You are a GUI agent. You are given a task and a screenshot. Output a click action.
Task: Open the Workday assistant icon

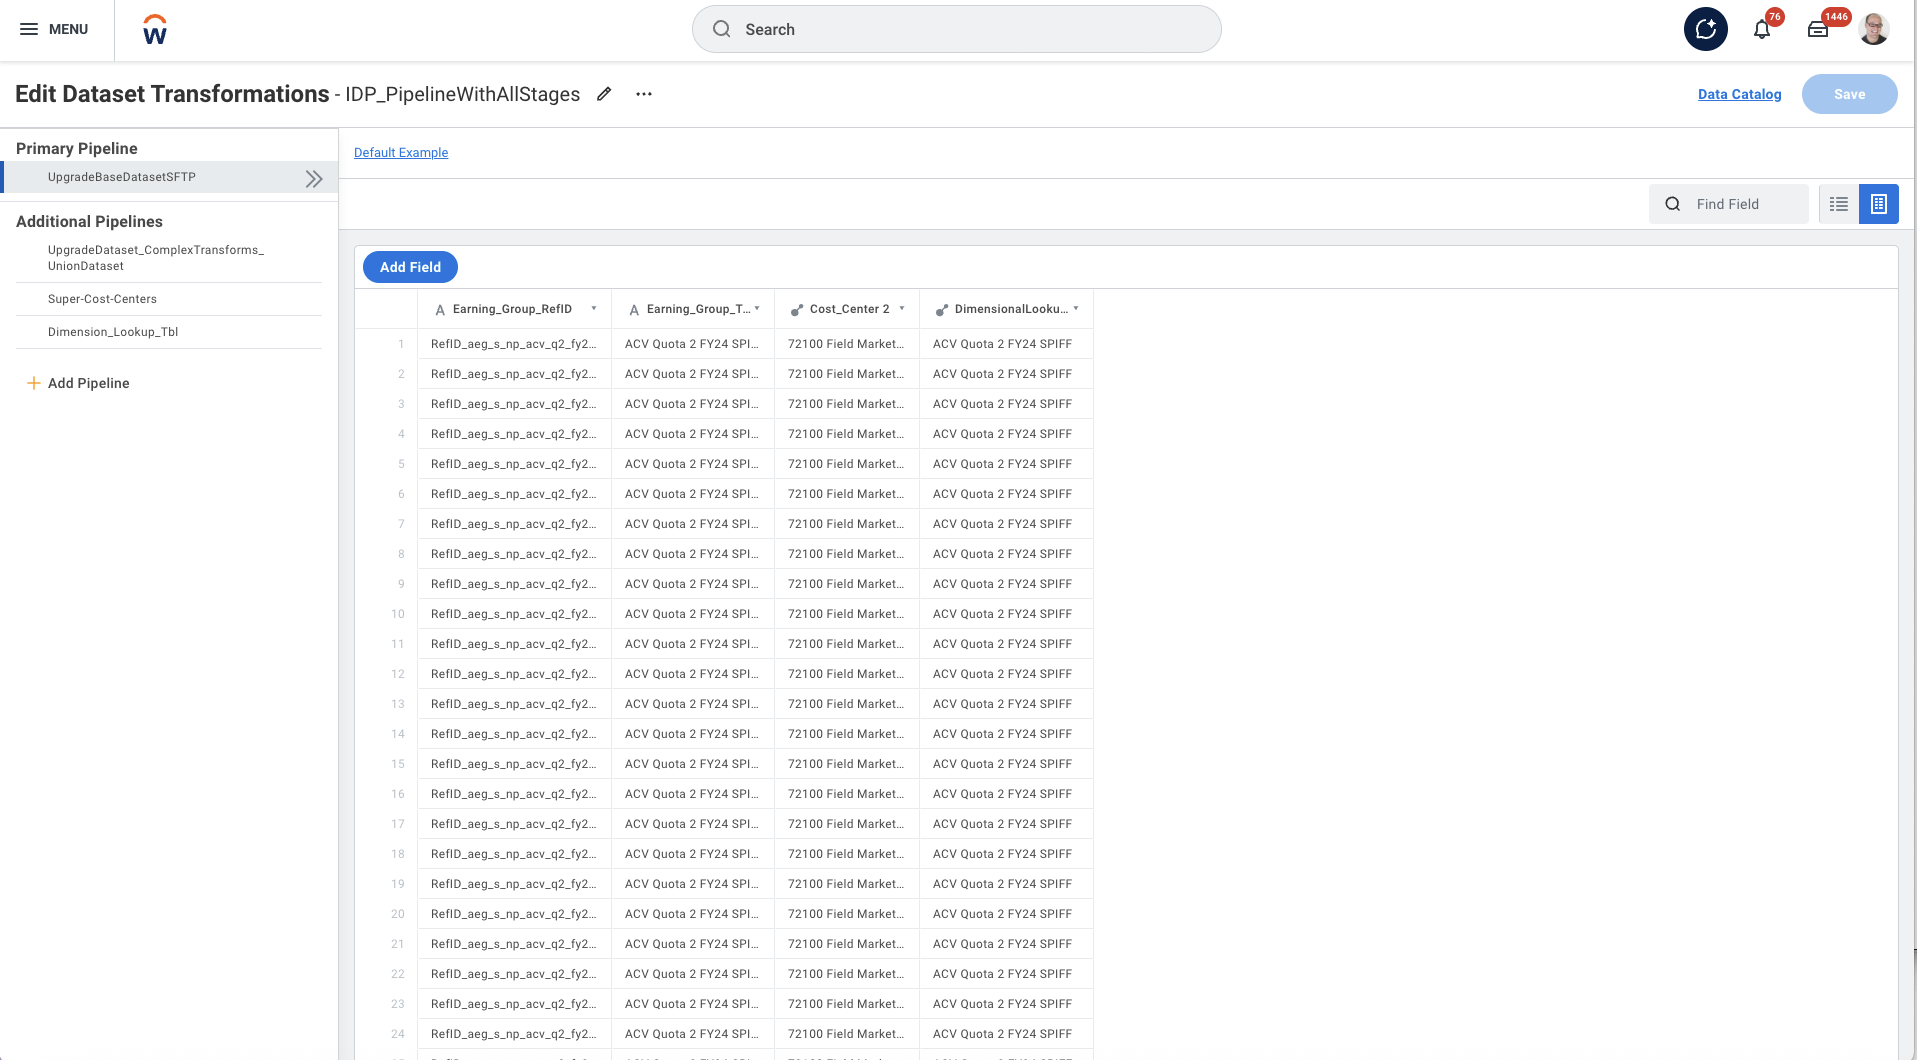pyautogui.click(x=1706, y=29)
